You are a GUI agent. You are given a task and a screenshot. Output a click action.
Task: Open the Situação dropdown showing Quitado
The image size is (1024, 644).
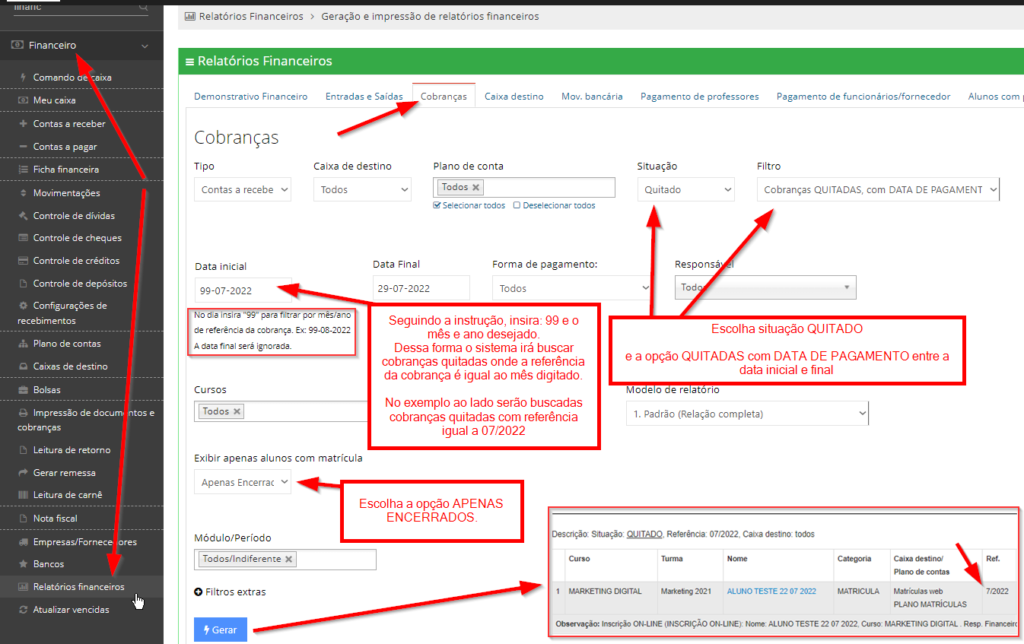(x=685, y=189)
